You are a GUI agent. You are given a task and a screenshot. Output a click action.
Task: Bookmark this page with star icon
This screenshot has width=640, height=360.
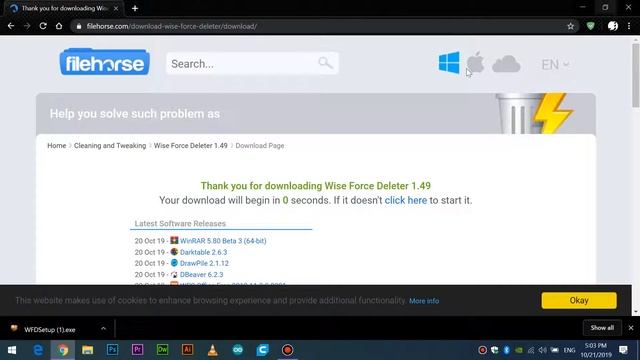click(571, 26)
